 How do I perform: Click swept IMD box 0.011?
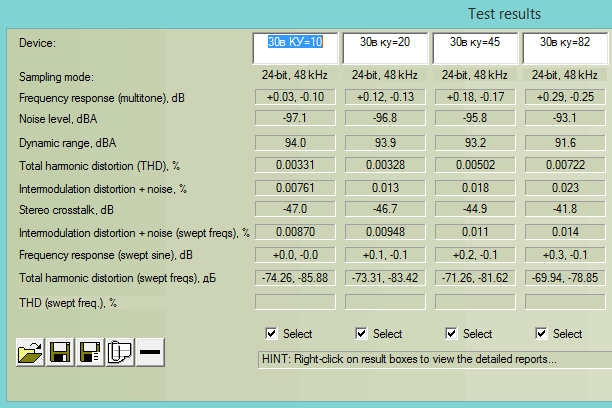(x=475, y=232)
